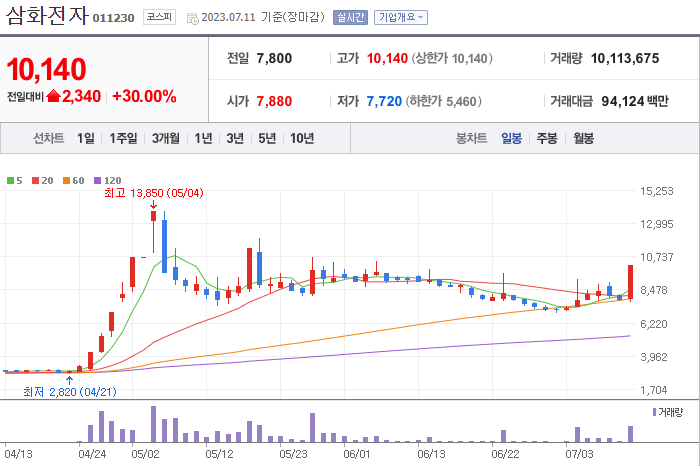
Task: Click the 삼화전자 stock name title
Action: point(47,15)
